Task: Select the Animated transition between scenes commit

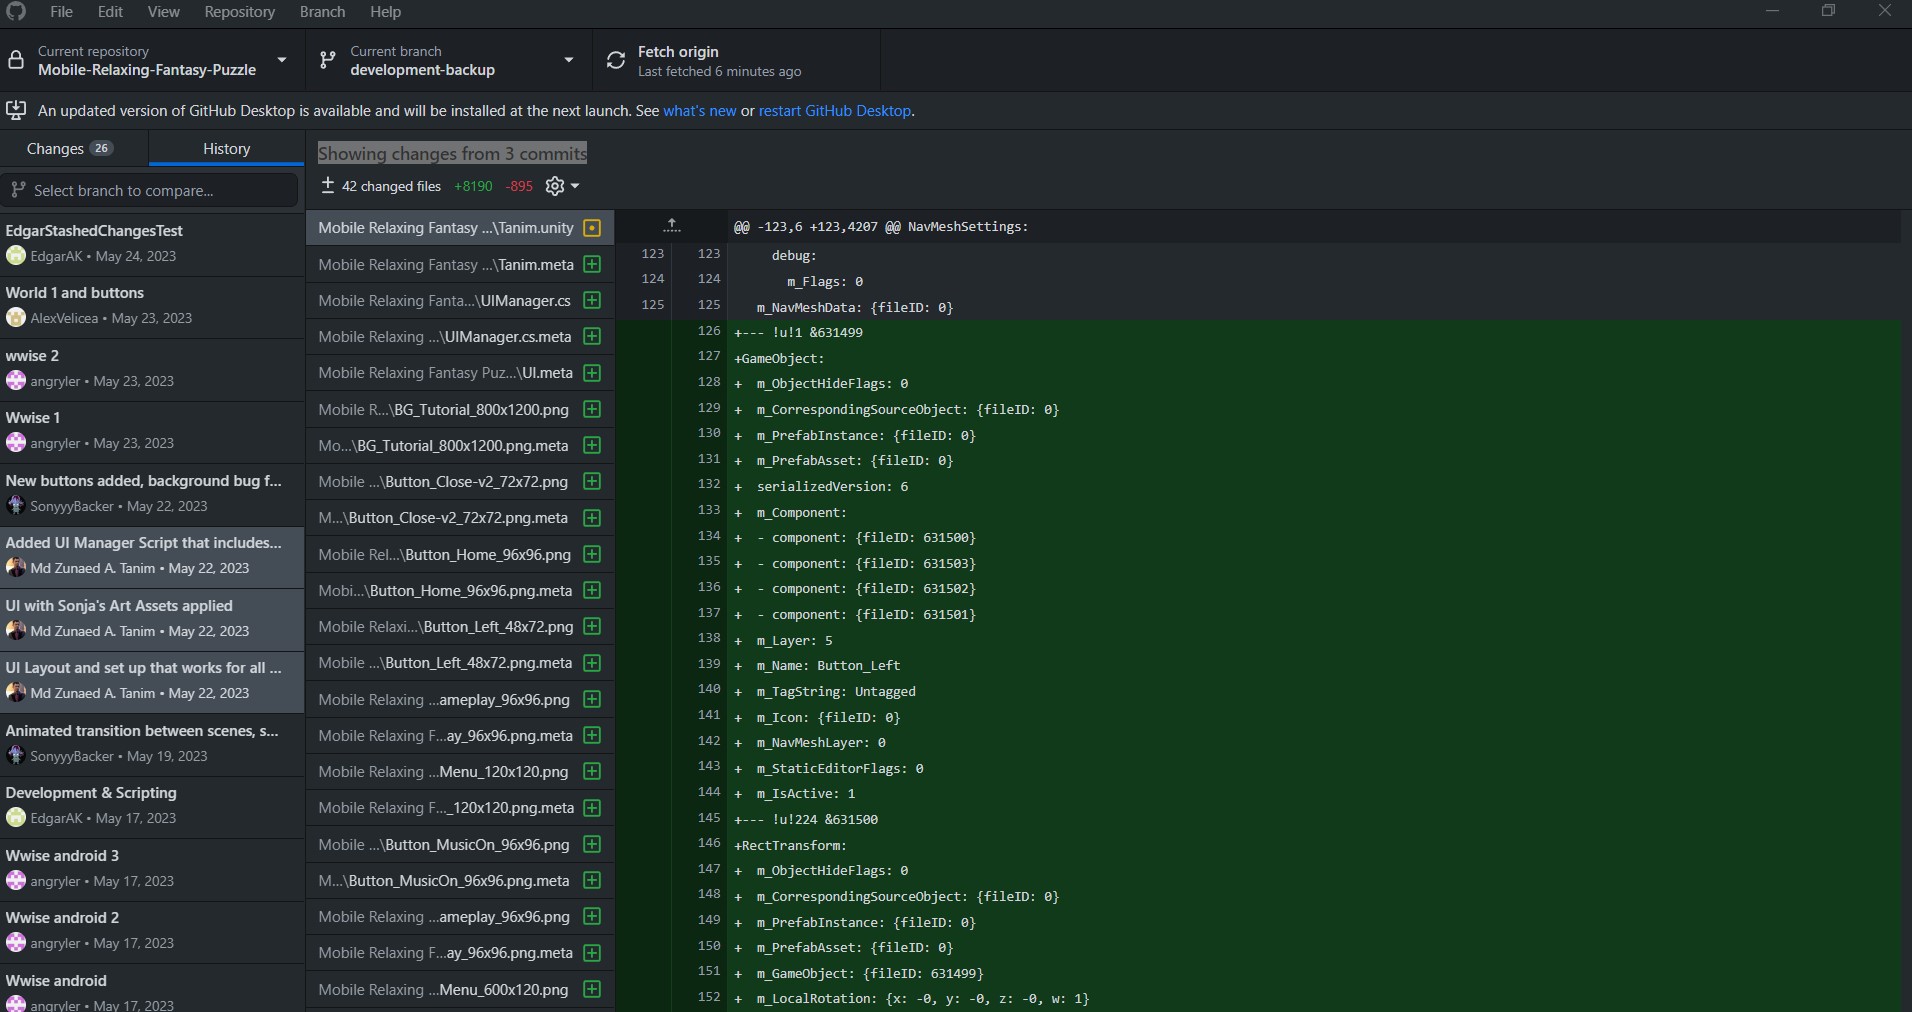Action: pyautogui.click(x=152, y=743)
